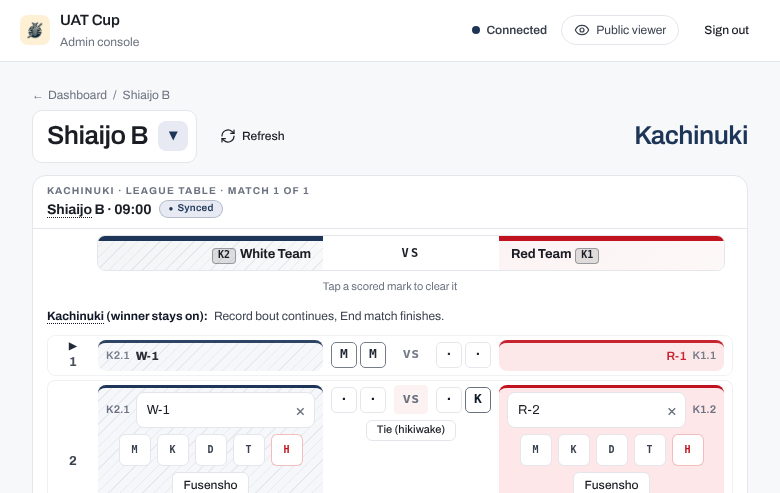
Task: Click the K1.2 label next to R-2
Action: coord(704,409)
